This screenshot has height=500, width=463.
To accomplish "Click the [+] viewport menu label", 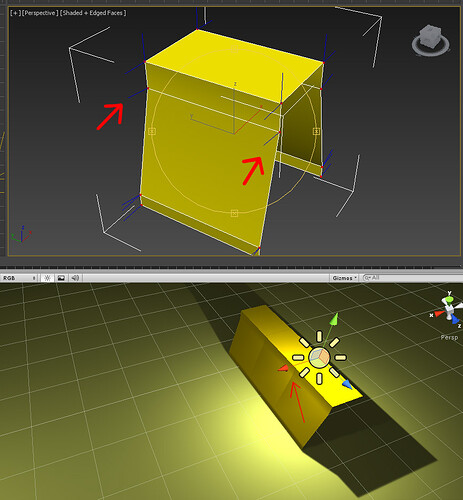I will click(15, 13).
